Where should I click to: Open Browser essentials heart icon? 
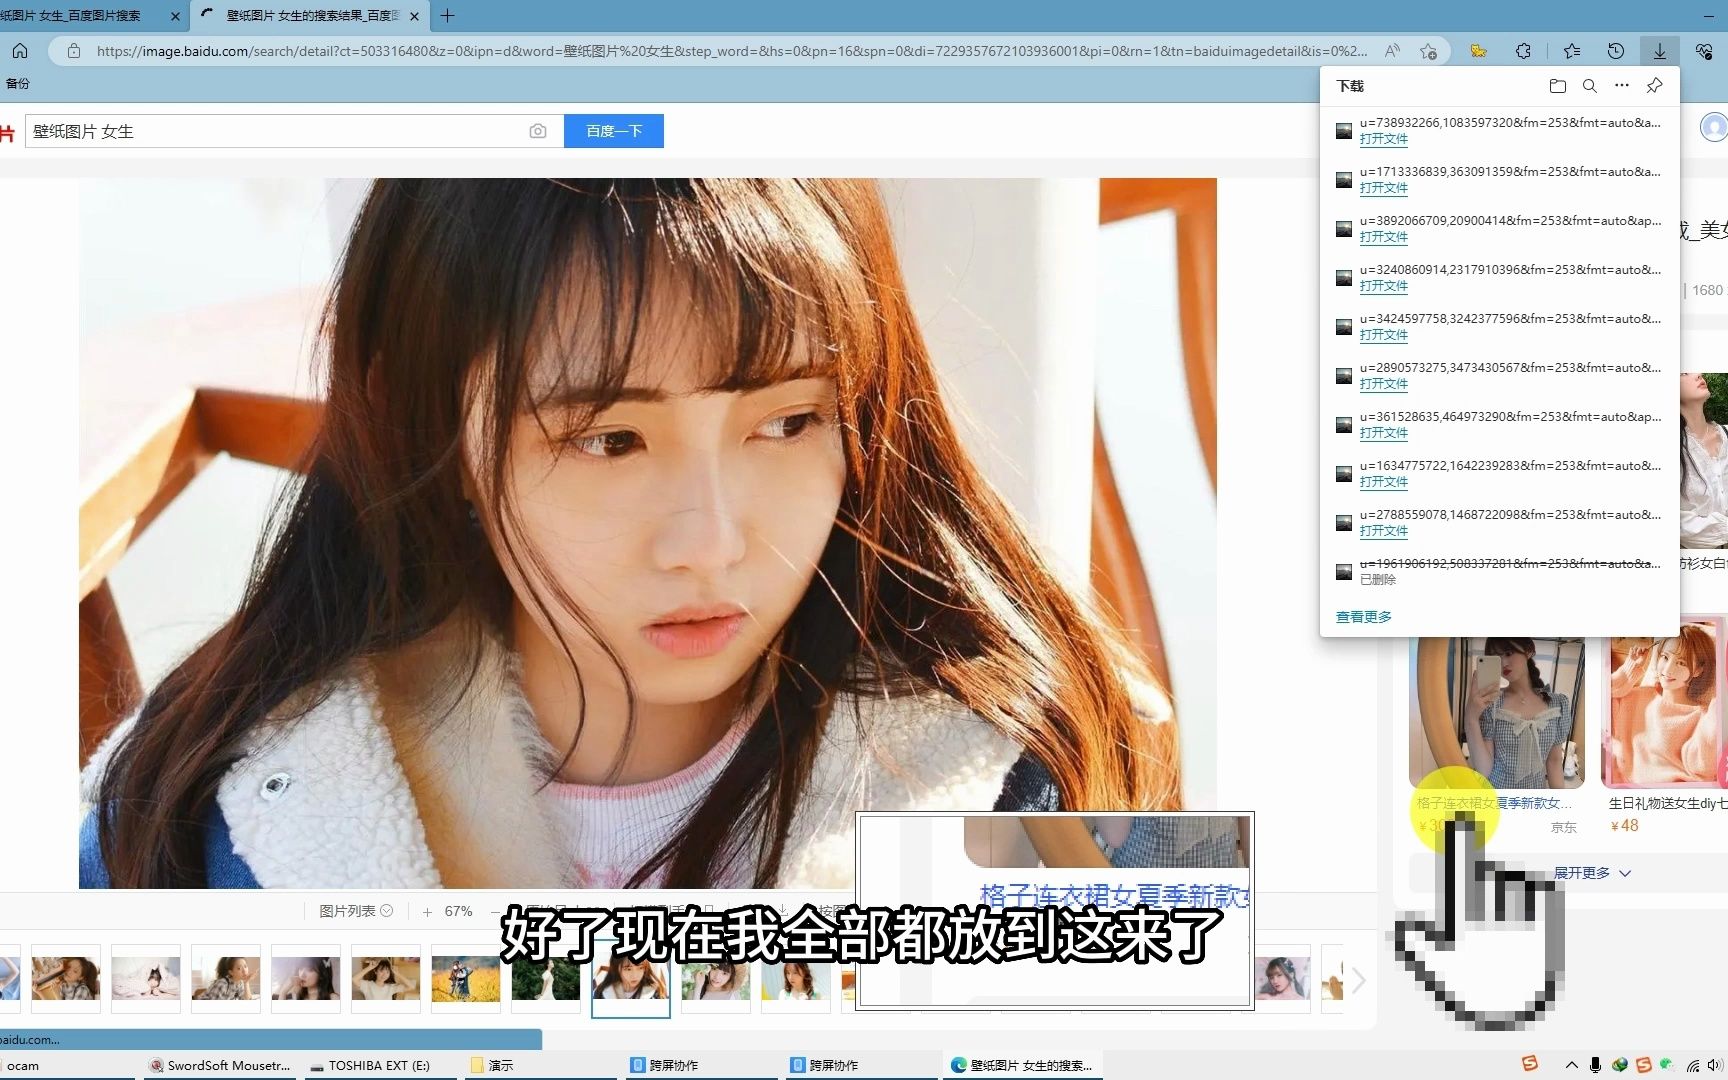pyautogui.click(x=1704, y=50)
